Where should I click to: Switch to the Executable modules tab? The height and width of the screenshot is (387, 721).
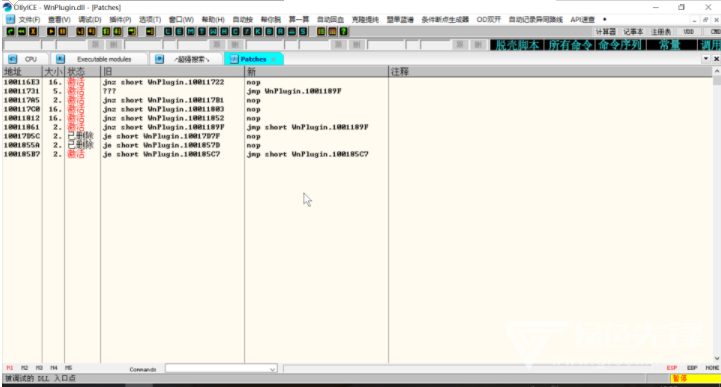[99, 59]
